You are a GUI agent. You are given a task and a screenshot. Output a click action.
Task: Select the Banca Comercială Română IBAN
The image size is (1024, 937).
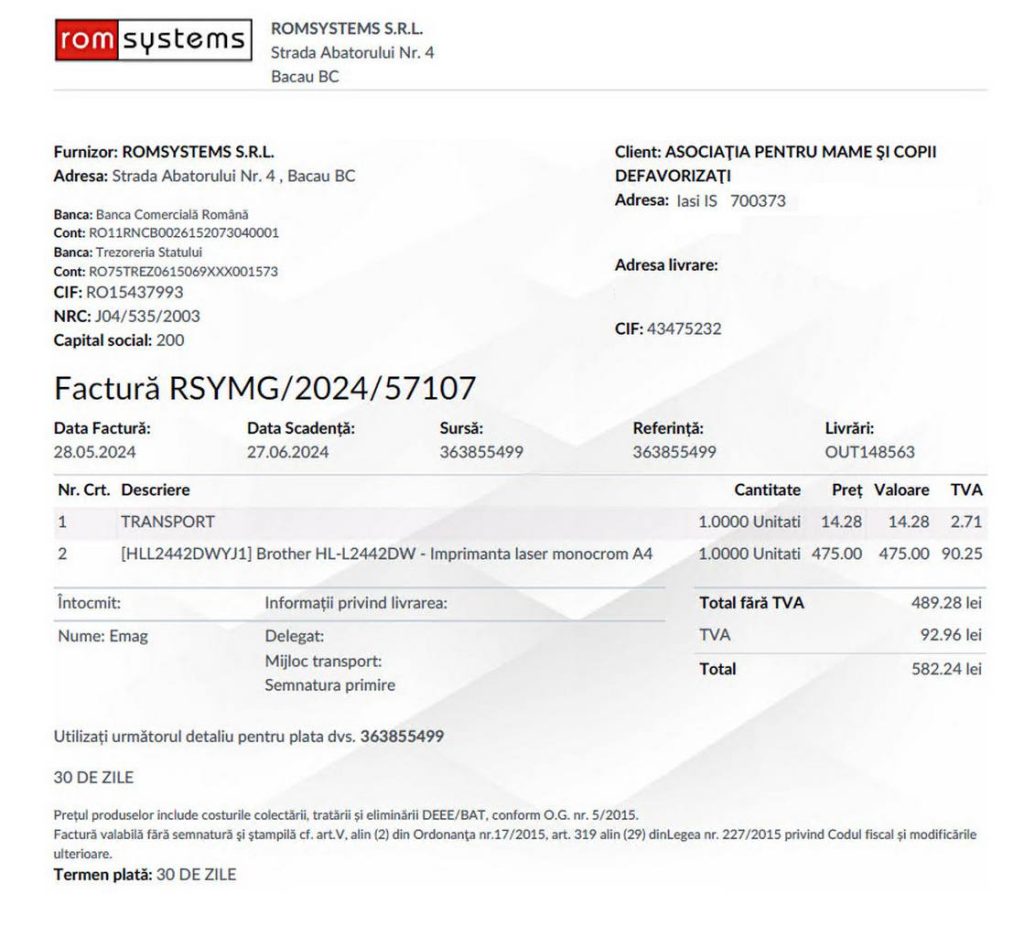pyautogui.click(x=183, y=232)
